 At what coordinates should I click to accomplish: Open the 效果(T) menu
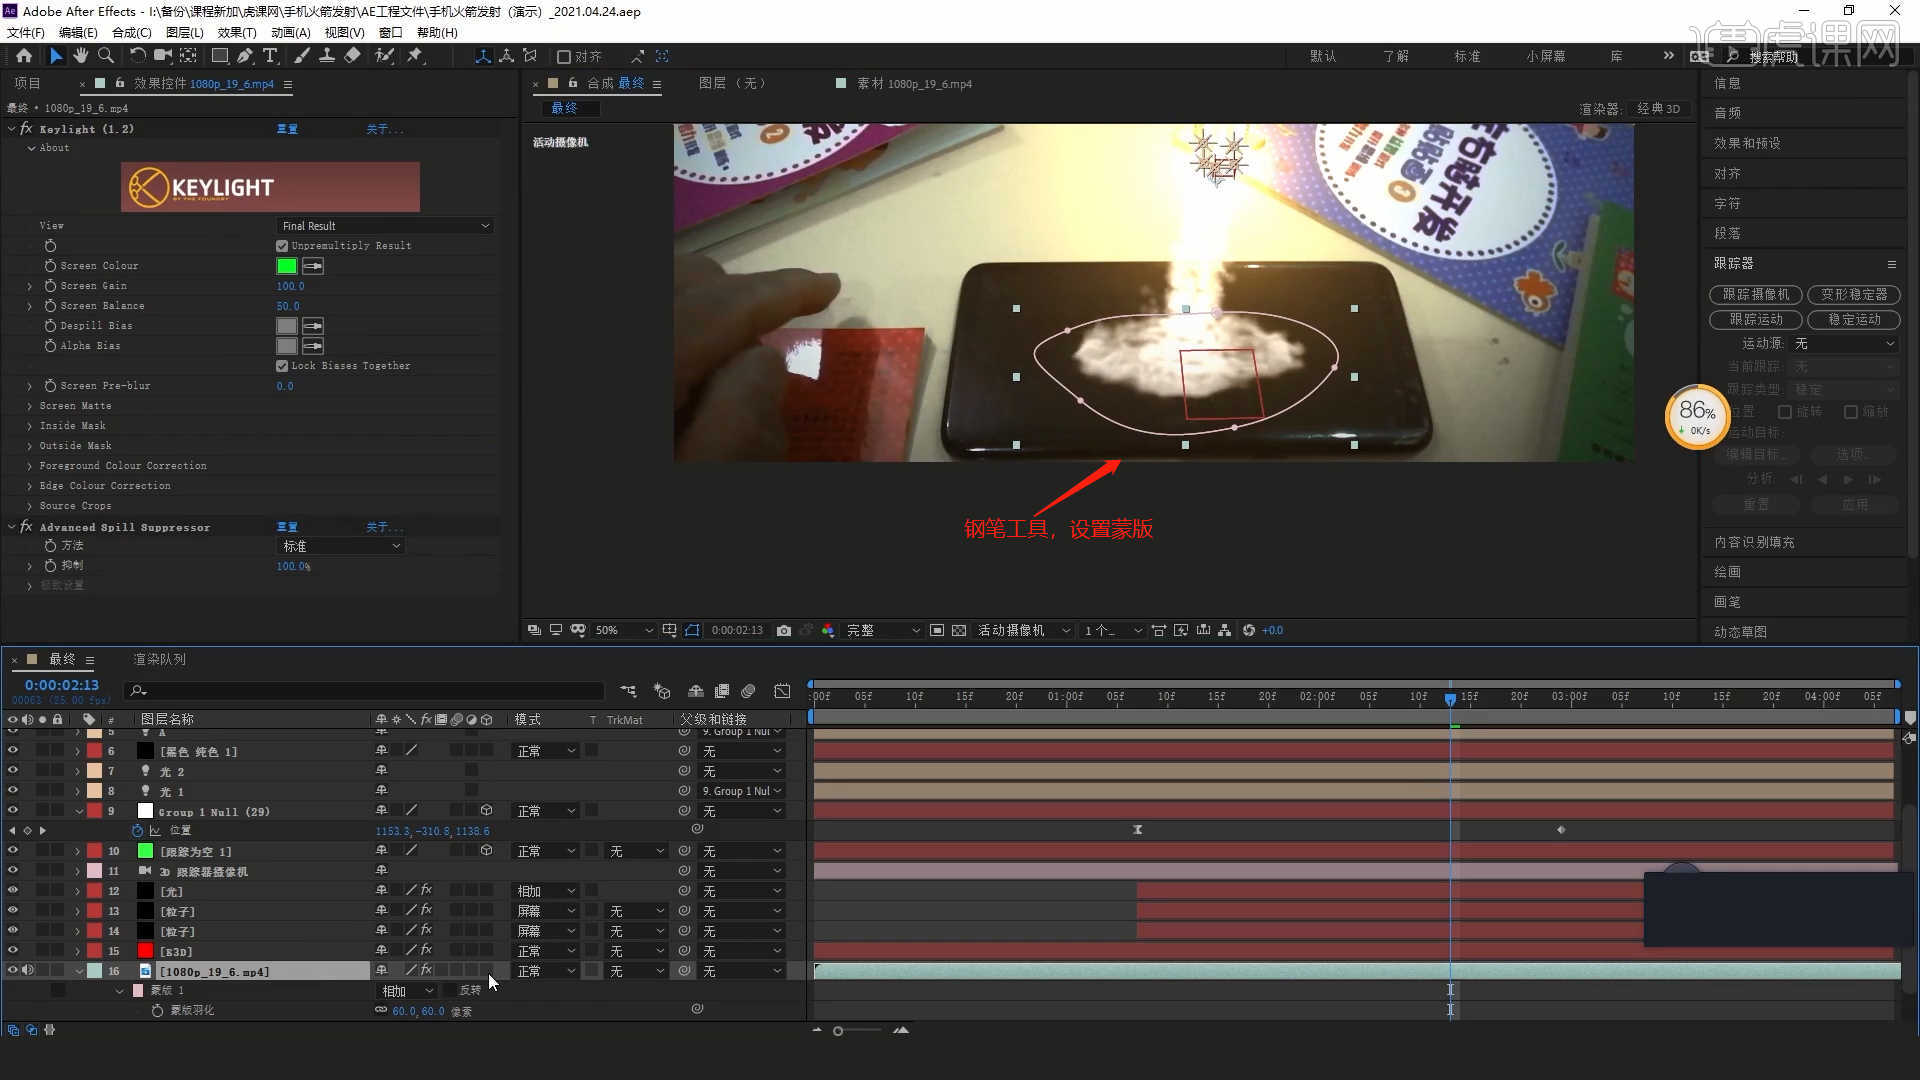pyautogui.click(x=237, y=33)
